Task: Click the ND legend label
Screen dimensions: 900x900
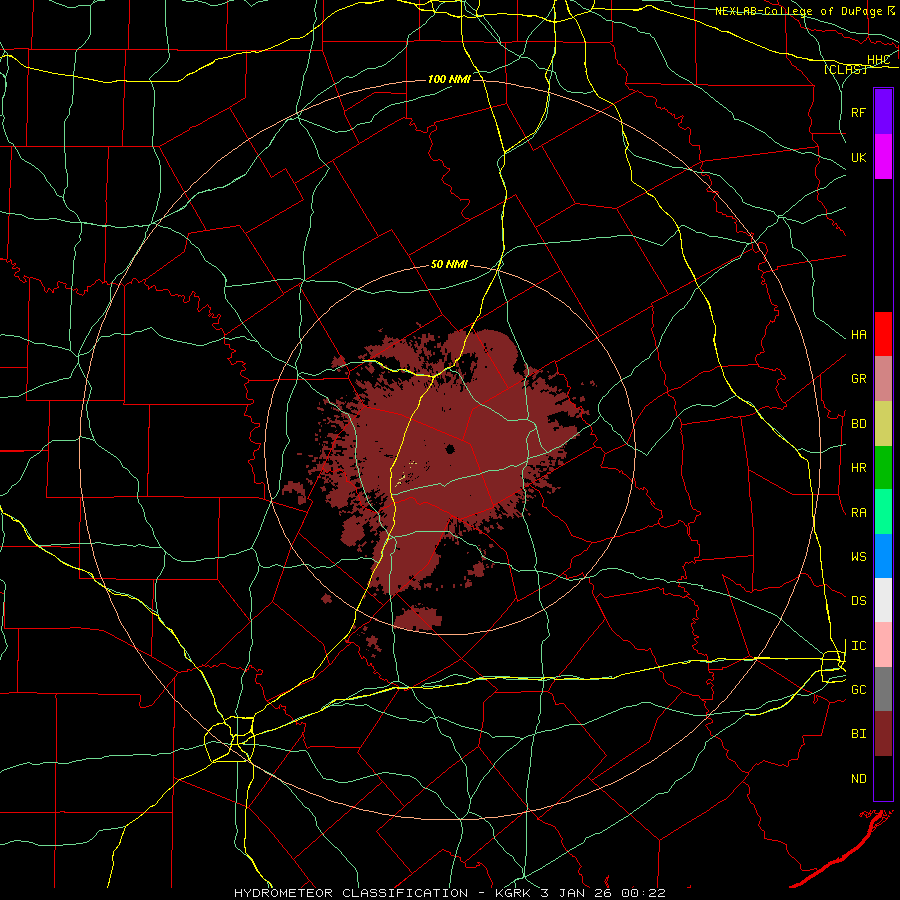Action: 858,779
